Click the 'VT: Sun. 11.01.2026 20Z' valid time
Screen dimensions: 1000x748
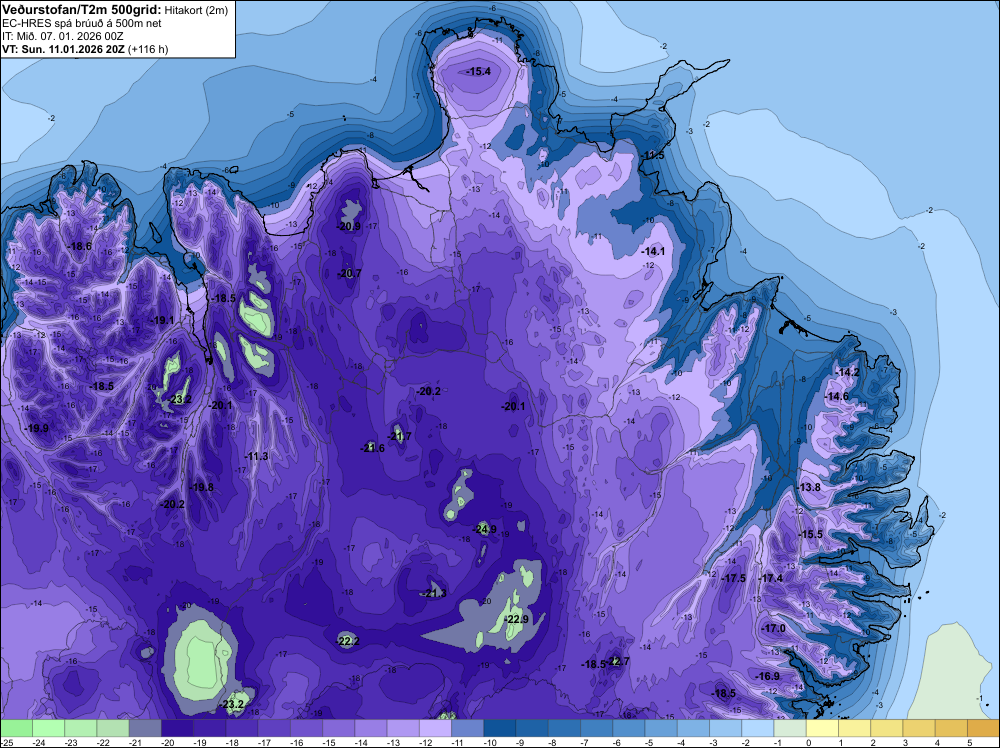coord(64,49)
